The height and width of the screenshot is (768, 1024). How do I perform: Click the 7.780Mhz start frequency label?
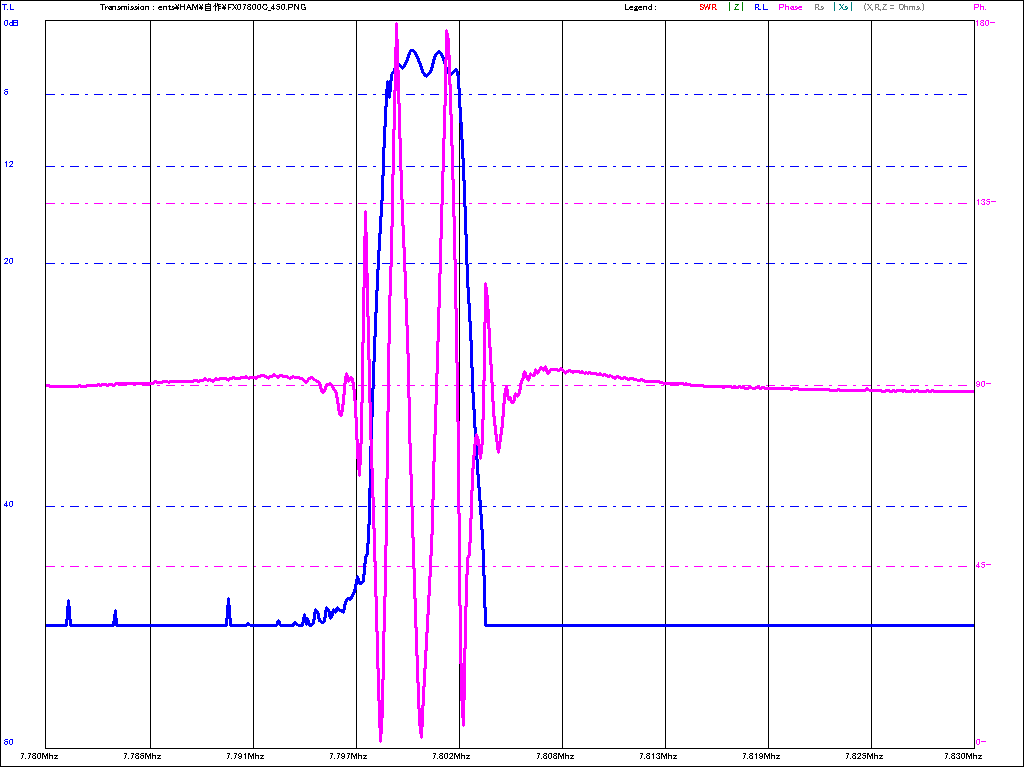click(x=45, y=756)
